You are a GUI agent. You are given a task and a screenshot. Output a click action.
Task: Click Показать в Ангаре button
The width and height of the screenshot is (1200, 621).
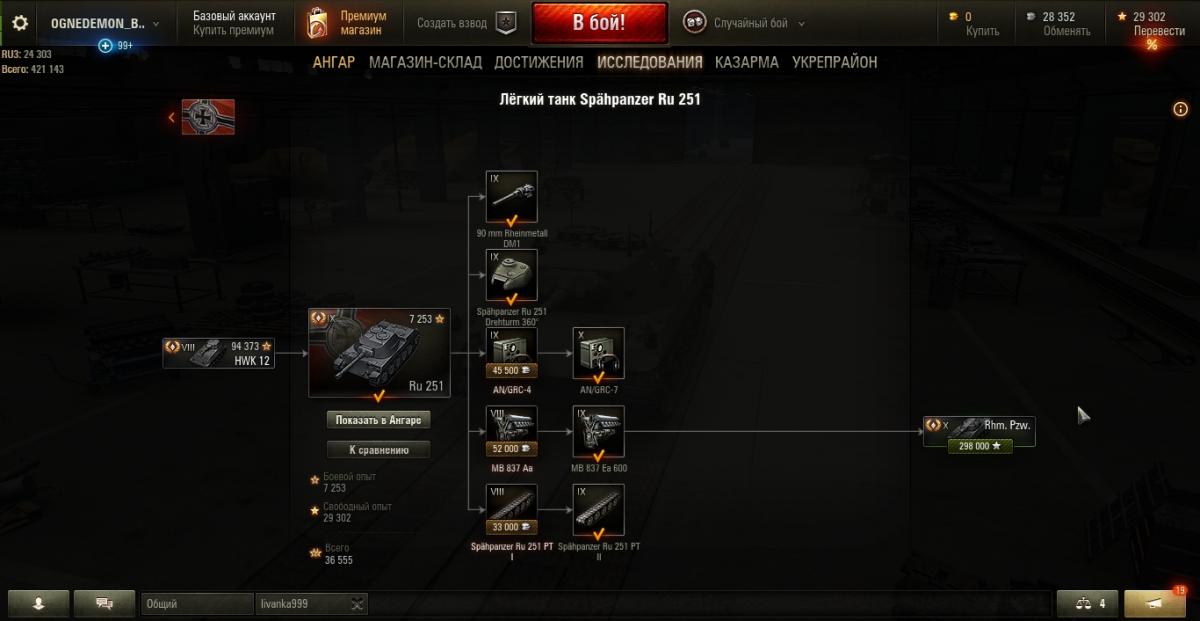coord(379,420)
